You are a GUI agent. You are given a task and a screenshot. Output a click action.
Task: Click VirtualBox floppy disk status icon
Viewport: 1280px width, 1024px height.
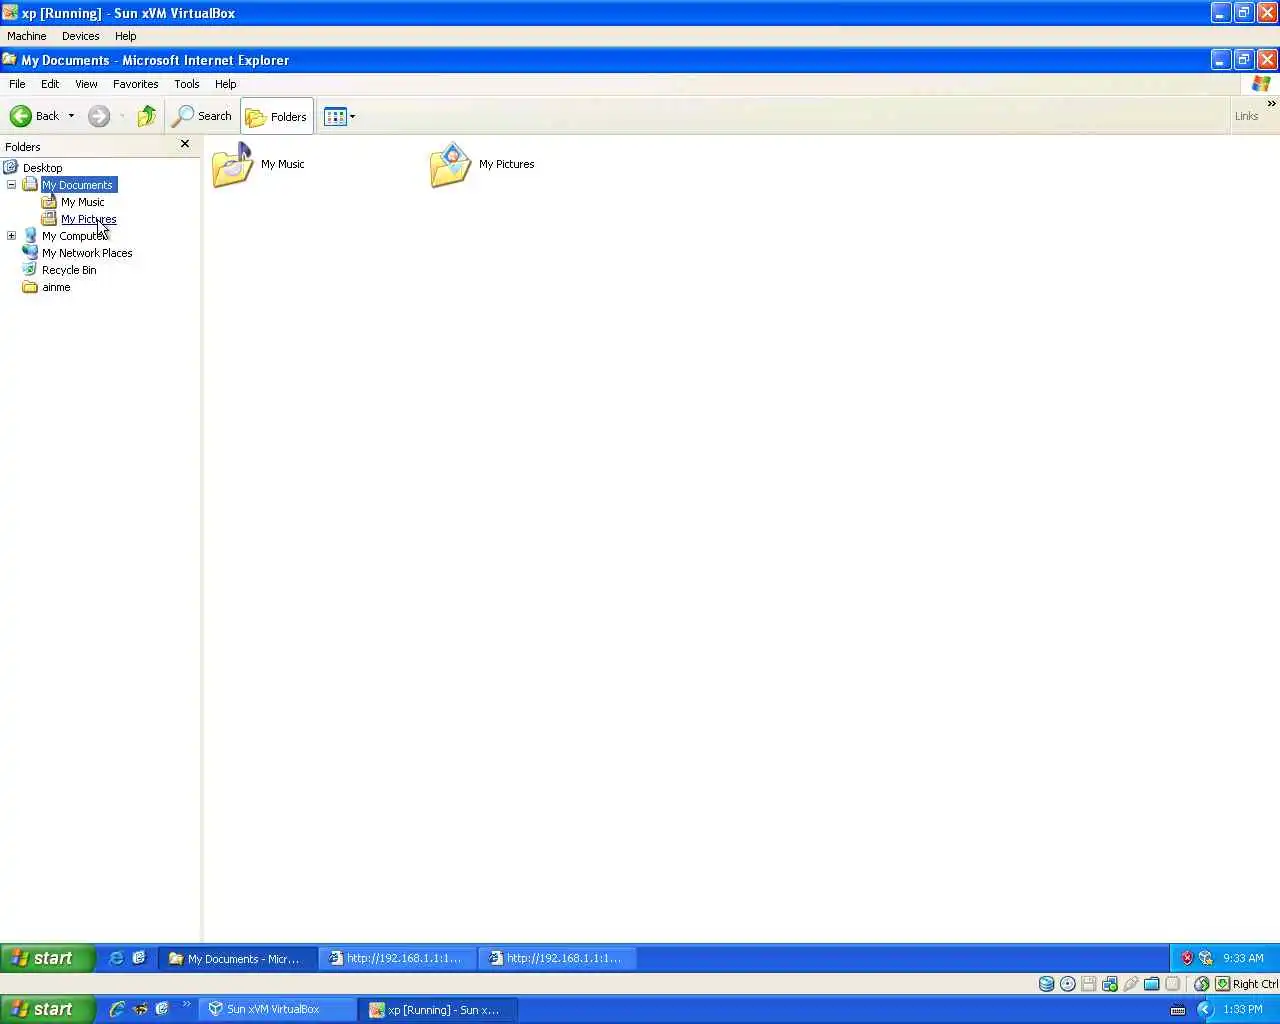1089,984
